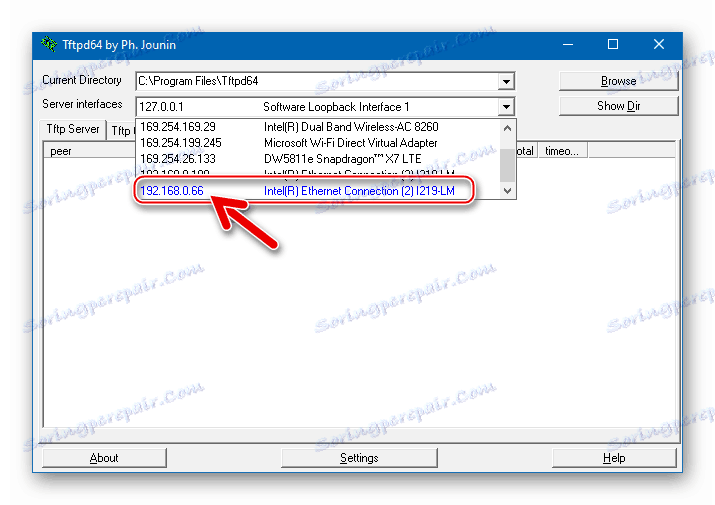Maximize the Tftpd64 window

click(x=613, y=45)
